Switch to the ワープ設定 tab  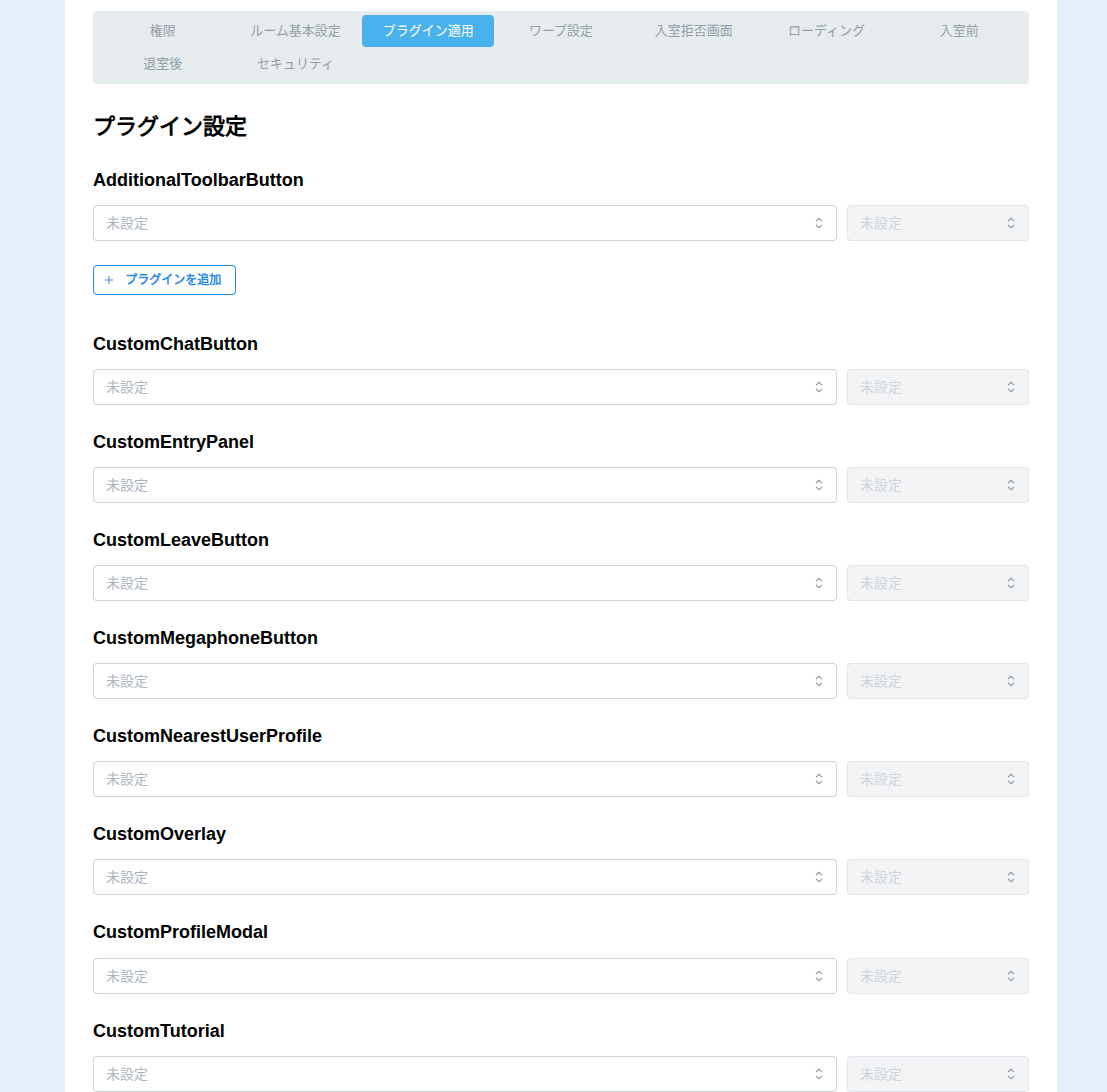(561, 31)
